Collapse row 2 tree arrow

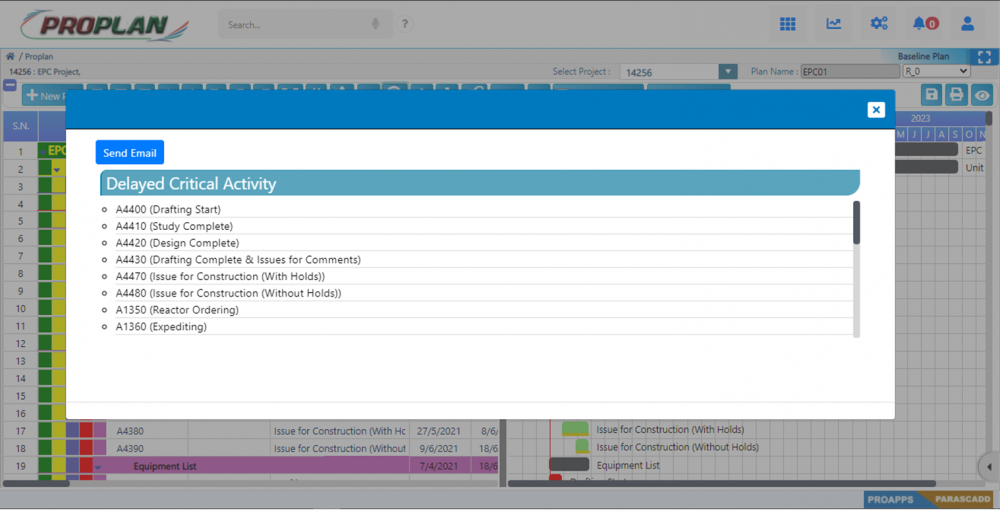click(57, 170)
